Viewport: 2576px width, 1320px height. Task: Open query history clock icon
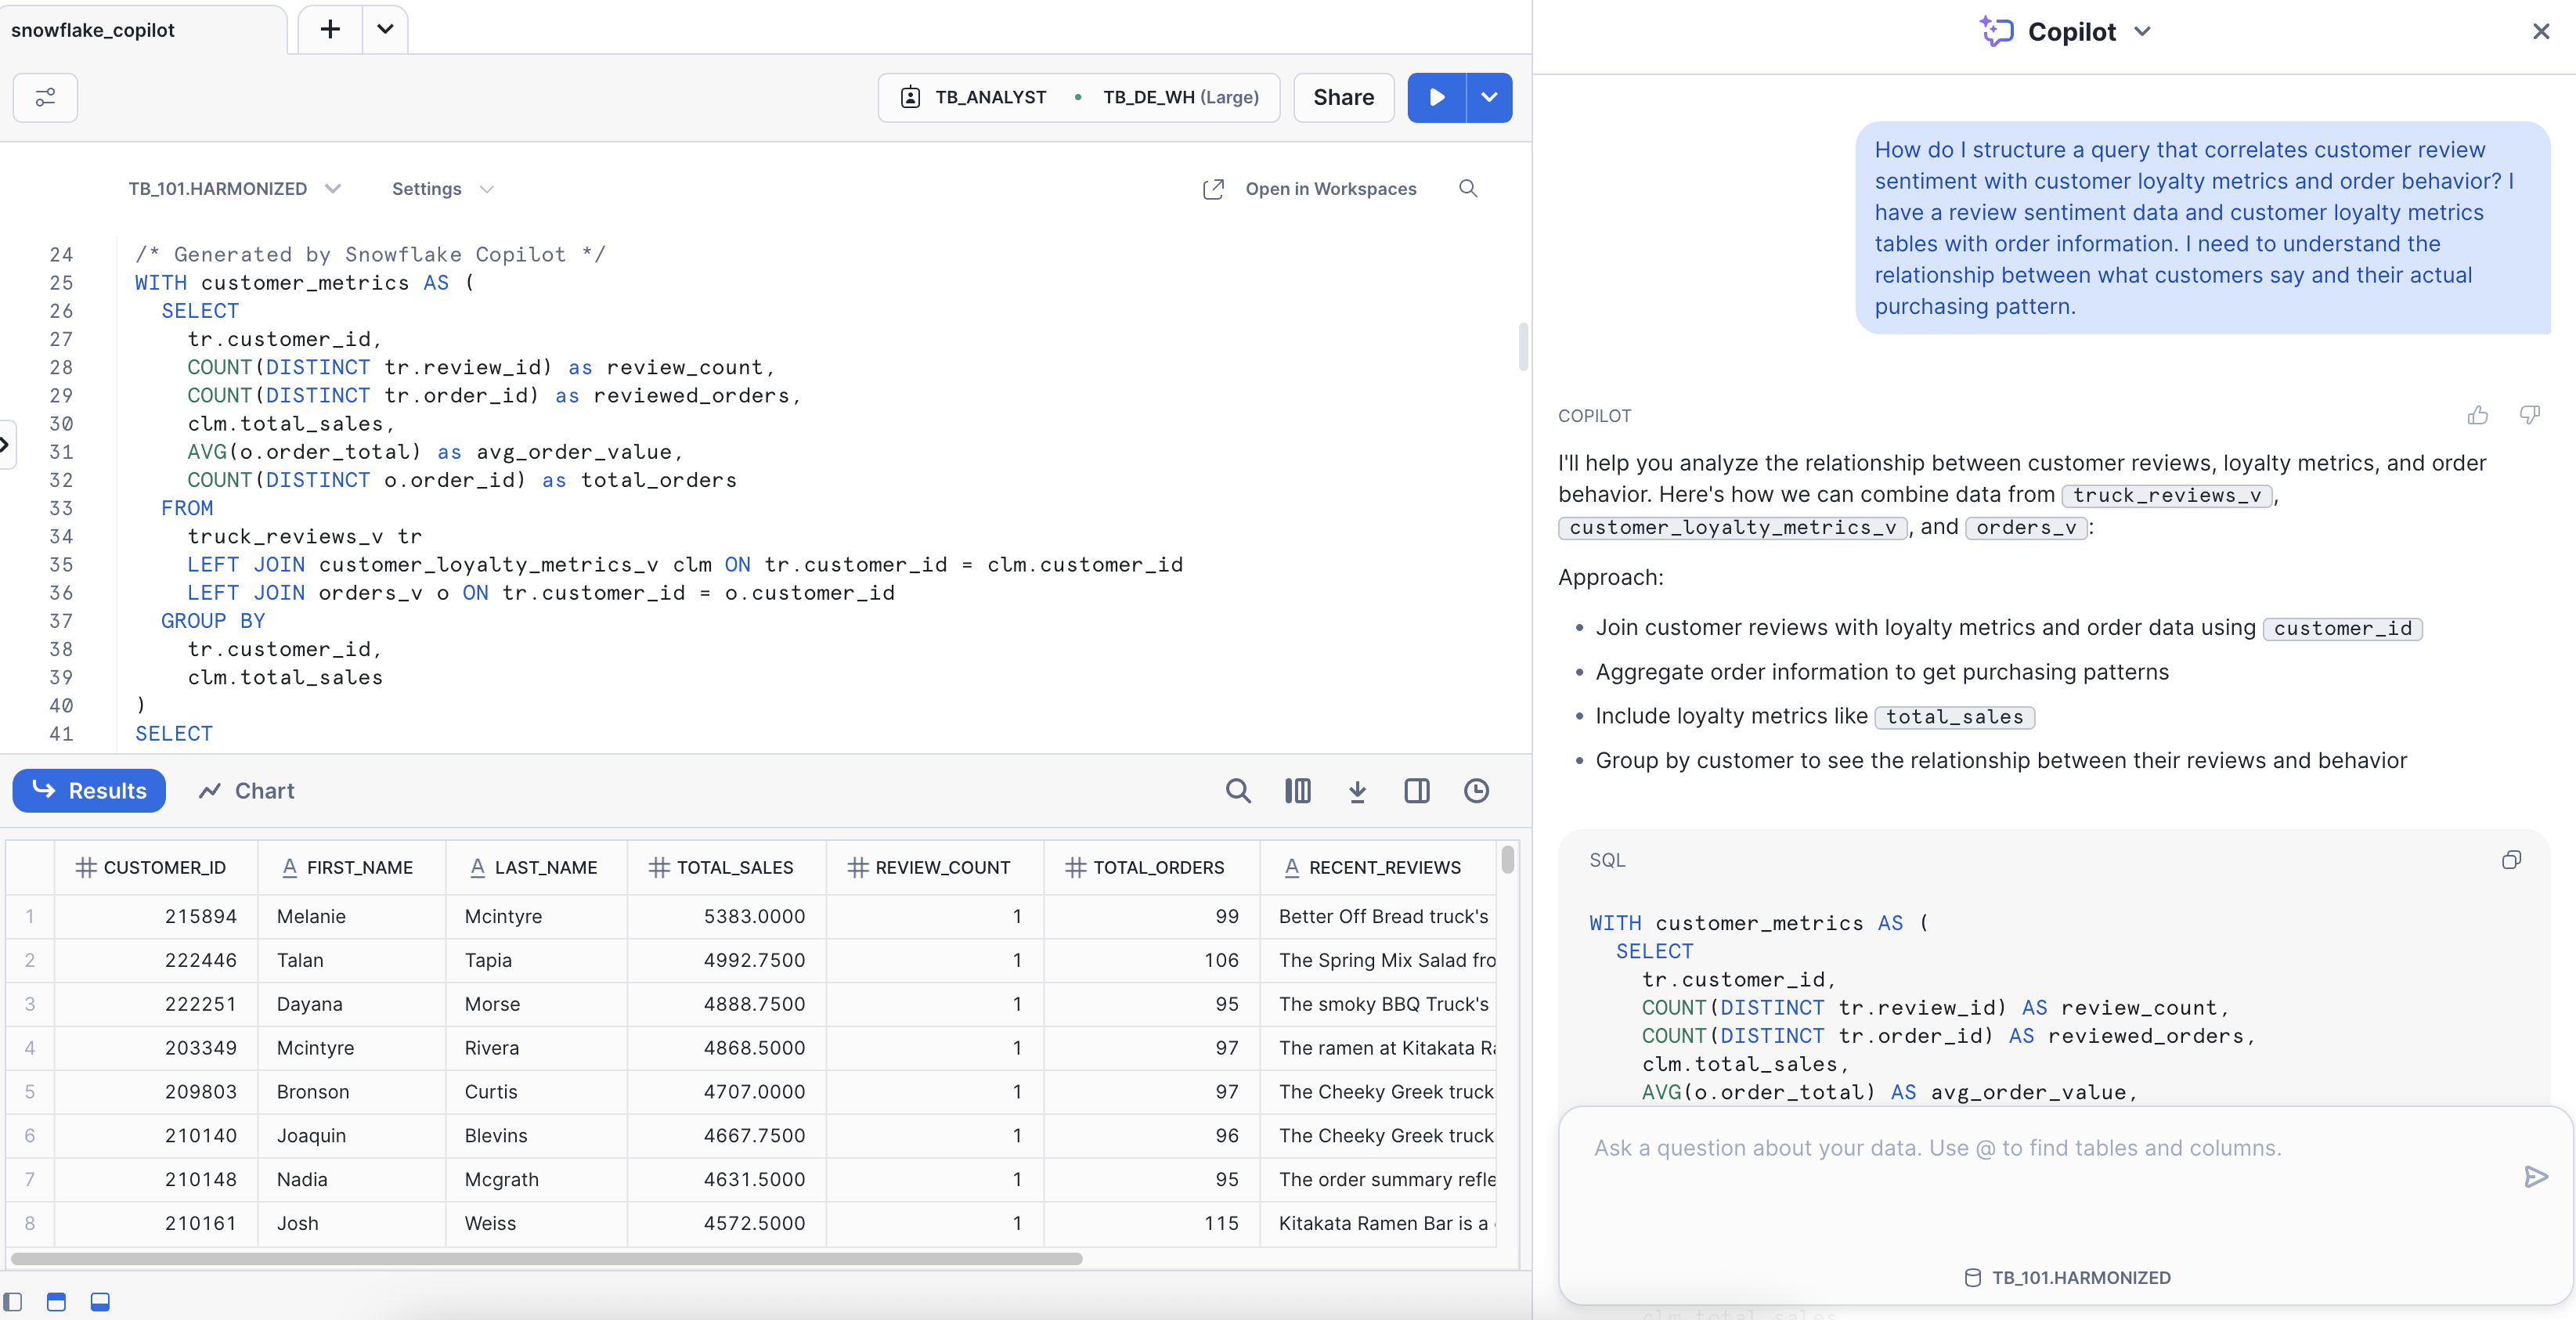(1476, 791)
